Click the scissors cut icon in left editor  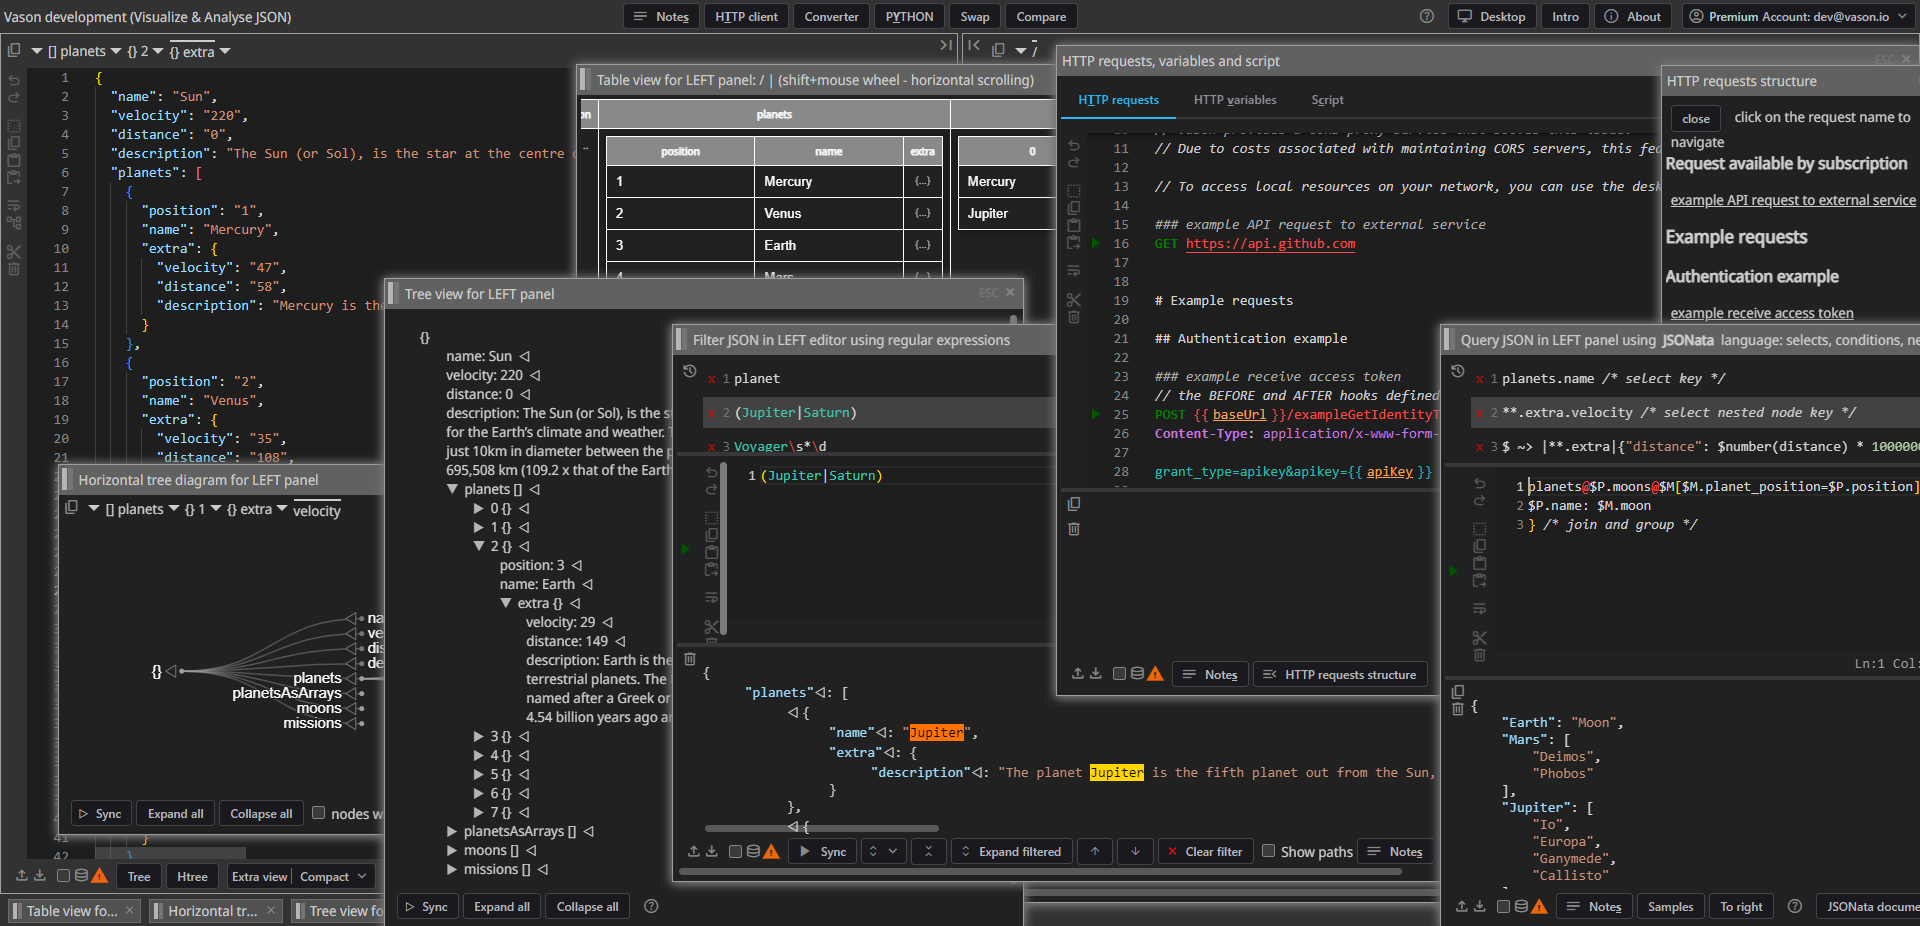(x=14, y=251)
